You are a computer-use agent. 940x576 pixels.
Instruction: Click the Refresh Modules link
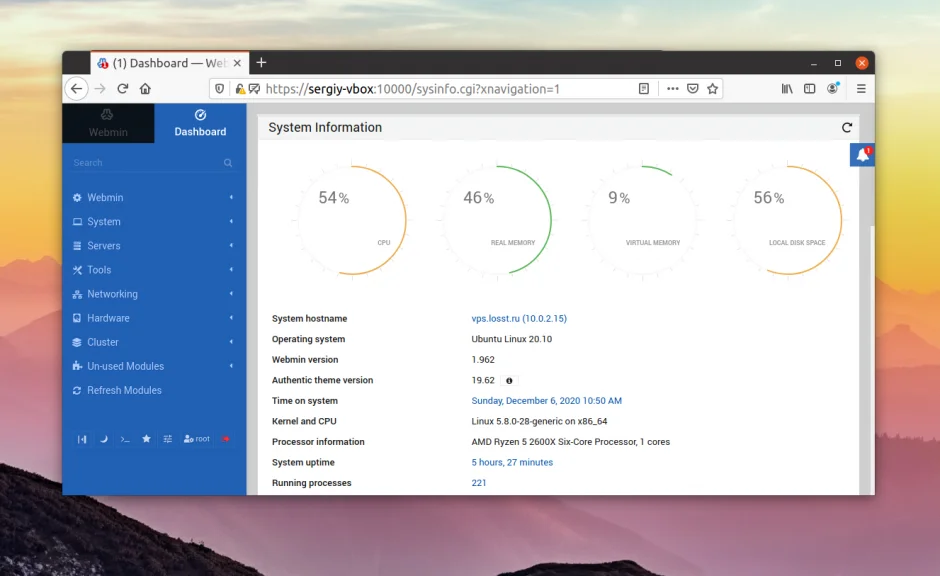coord(124,390)
